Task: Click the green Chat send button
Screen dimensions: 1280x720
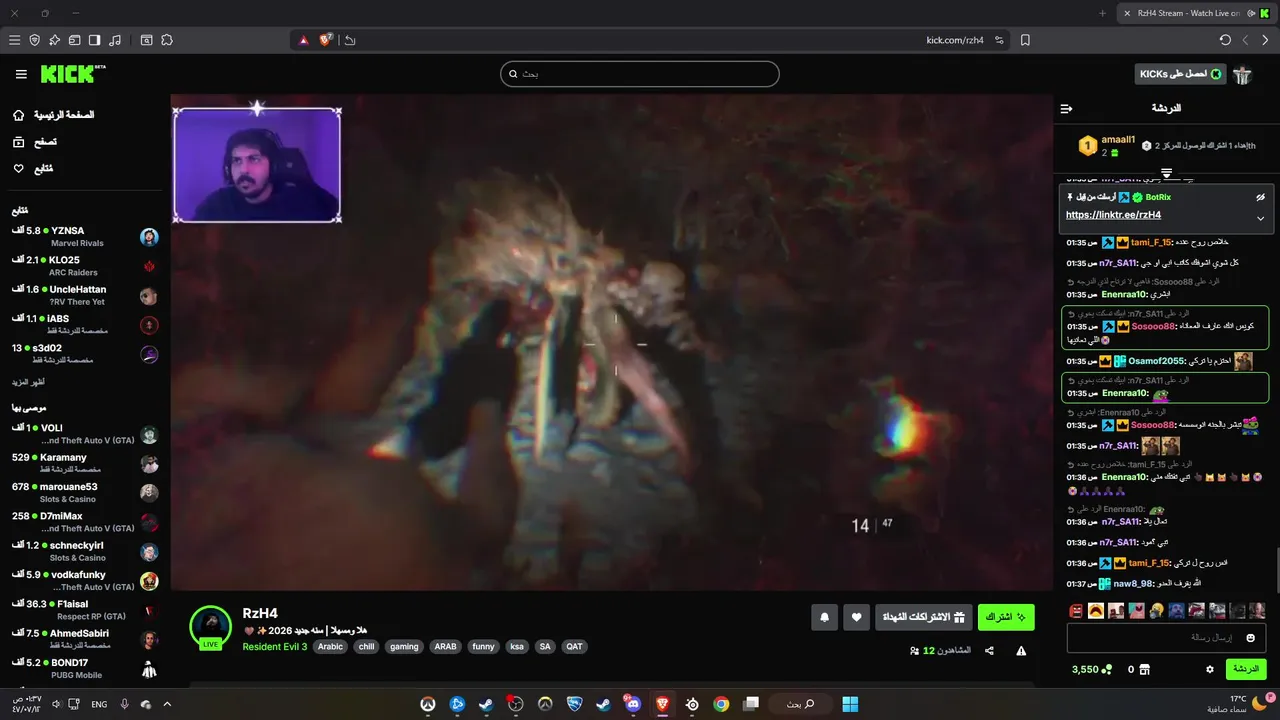Action: click(1246, 669)
